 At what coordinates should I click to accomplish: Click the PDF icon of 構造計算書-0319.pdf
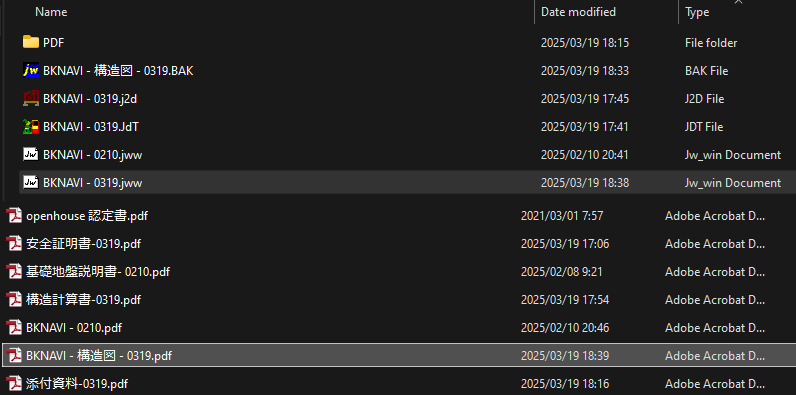14,300
